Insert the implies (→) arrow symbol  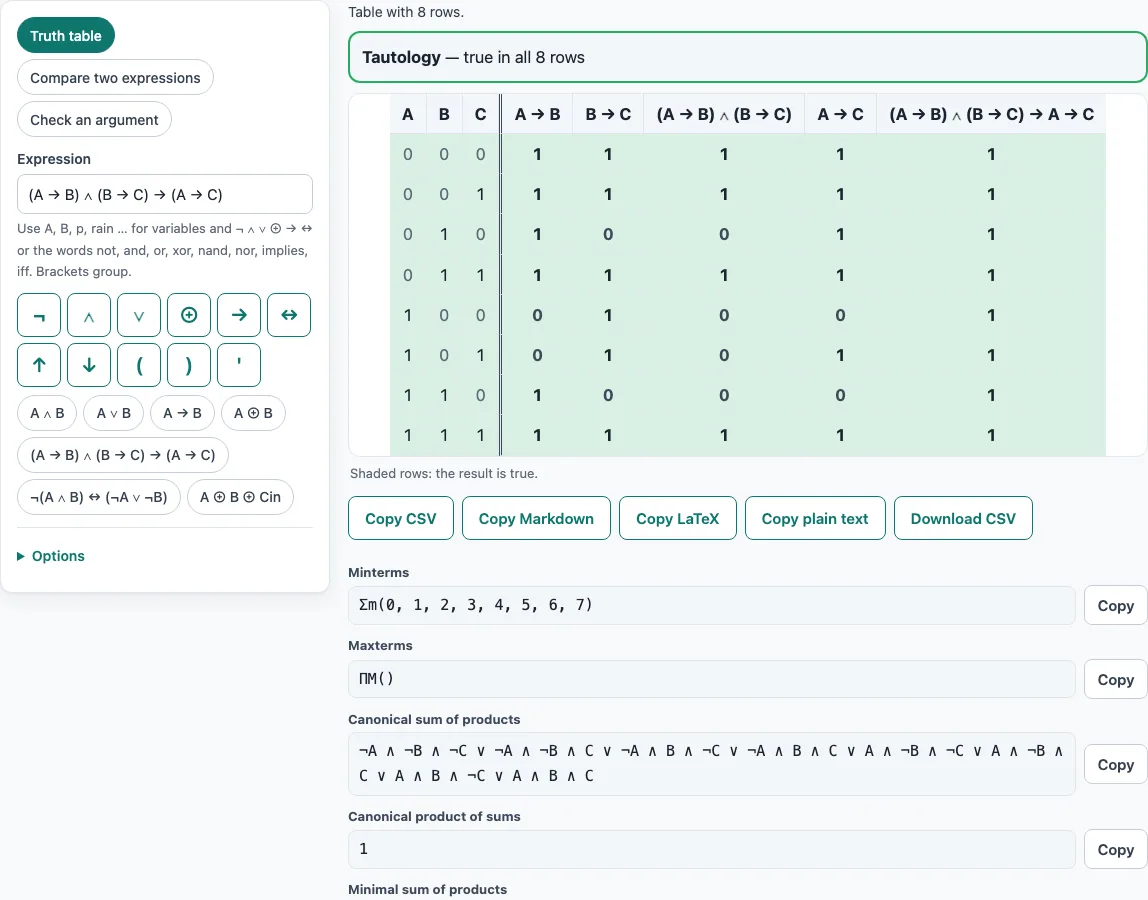[239, 315]
